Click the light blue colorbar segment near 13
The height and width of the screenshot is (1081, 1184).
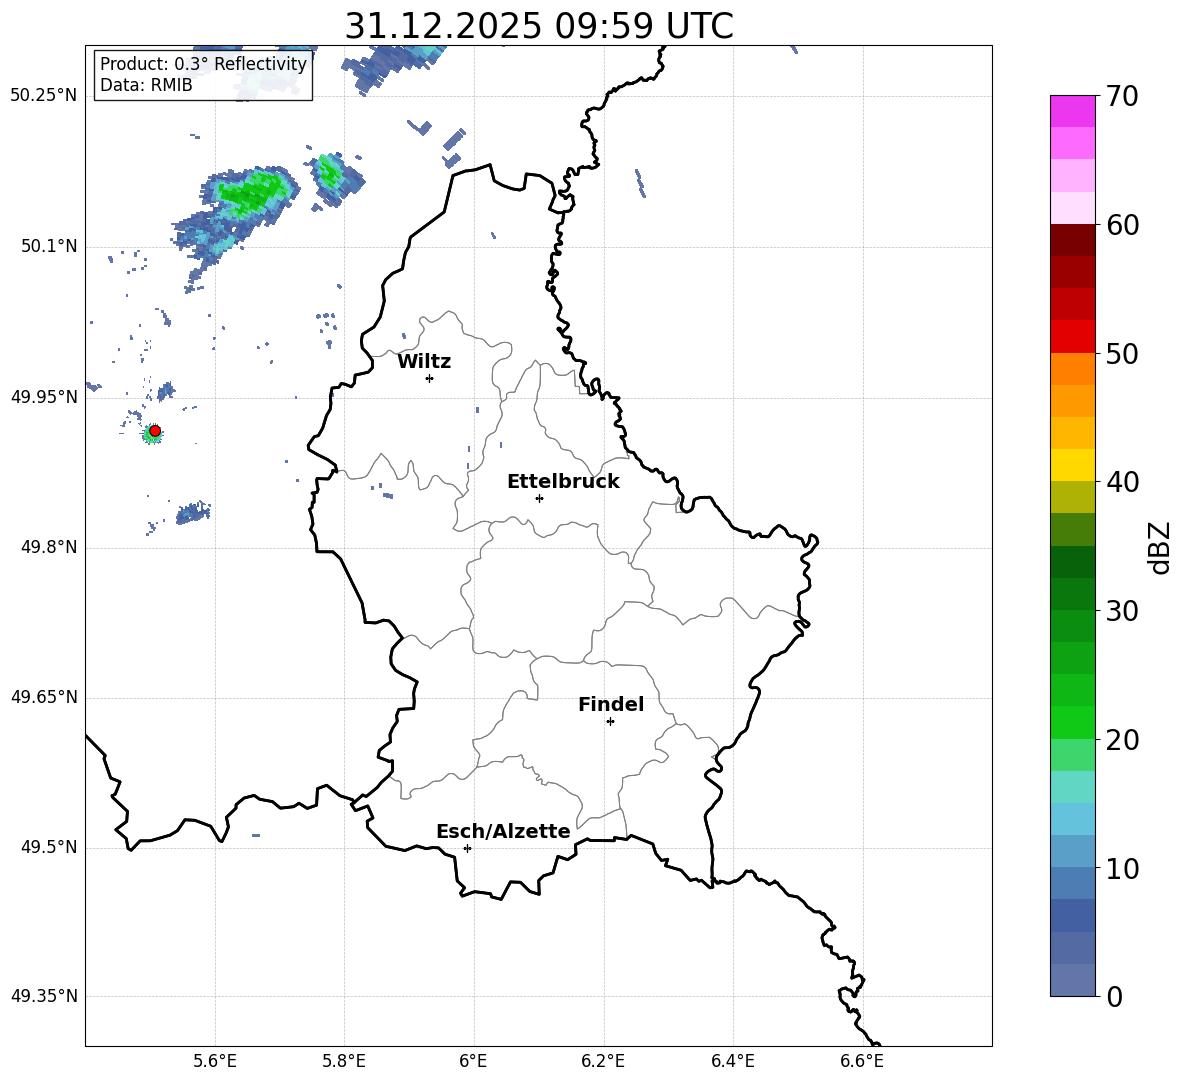1073,820
